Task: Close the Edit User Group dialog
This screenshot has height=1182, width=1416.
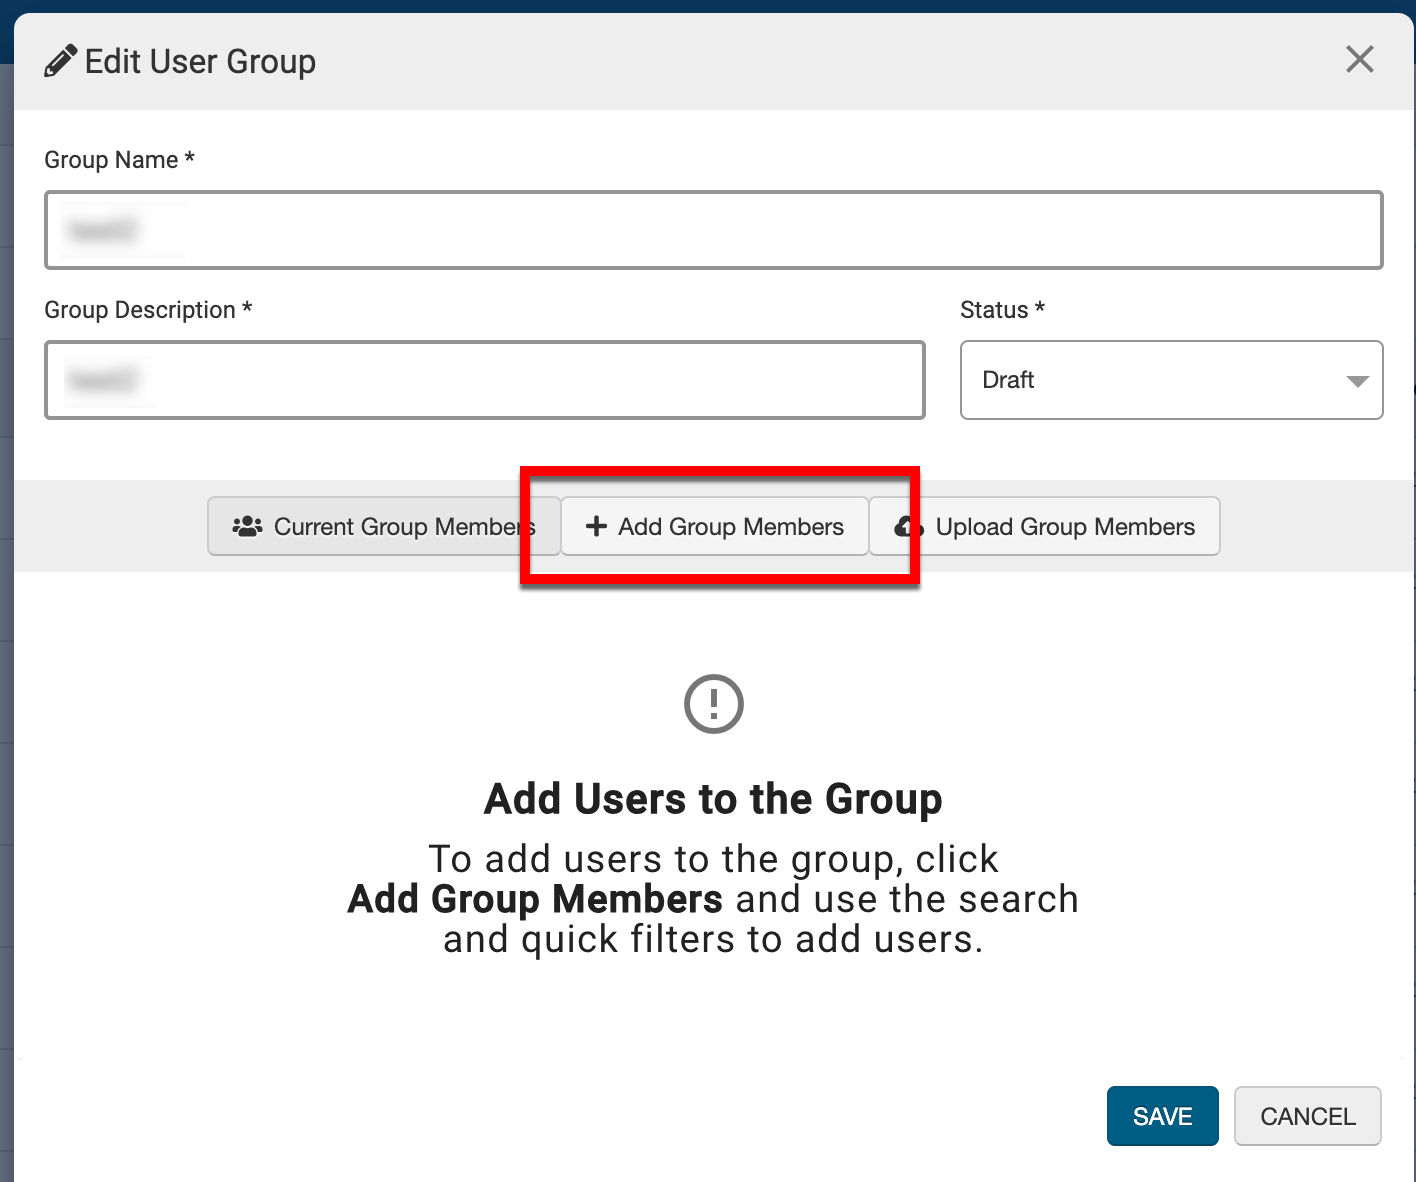Action: [1359, 60]
